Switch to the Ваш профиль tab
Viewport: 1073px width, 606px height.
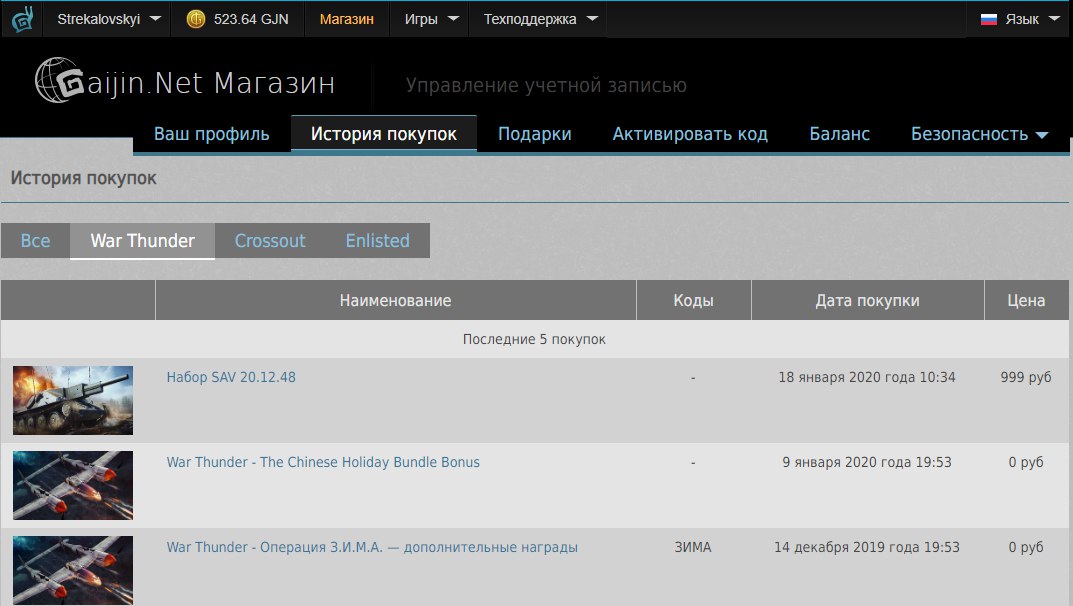211,134
